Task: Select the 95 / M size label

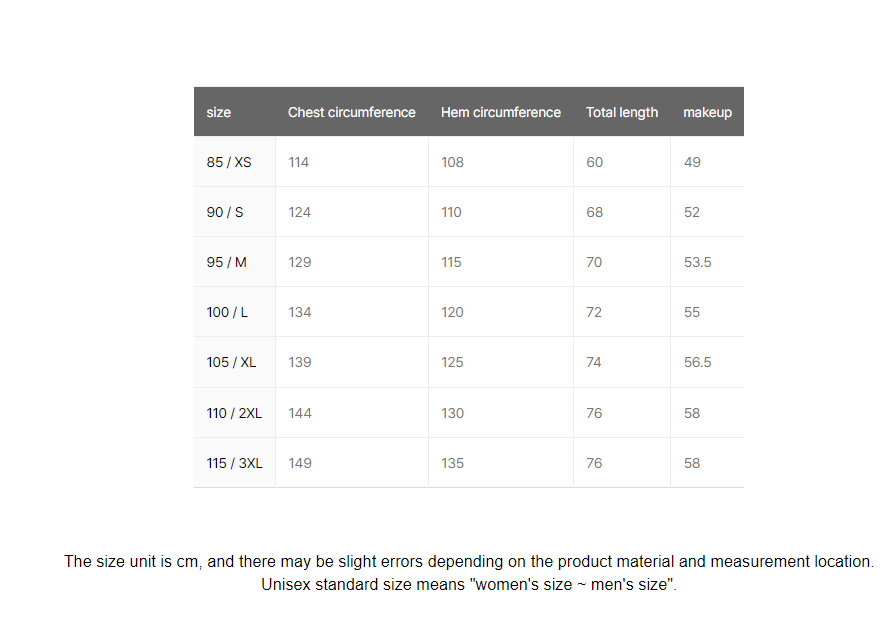Action: (x=226, y=262)
